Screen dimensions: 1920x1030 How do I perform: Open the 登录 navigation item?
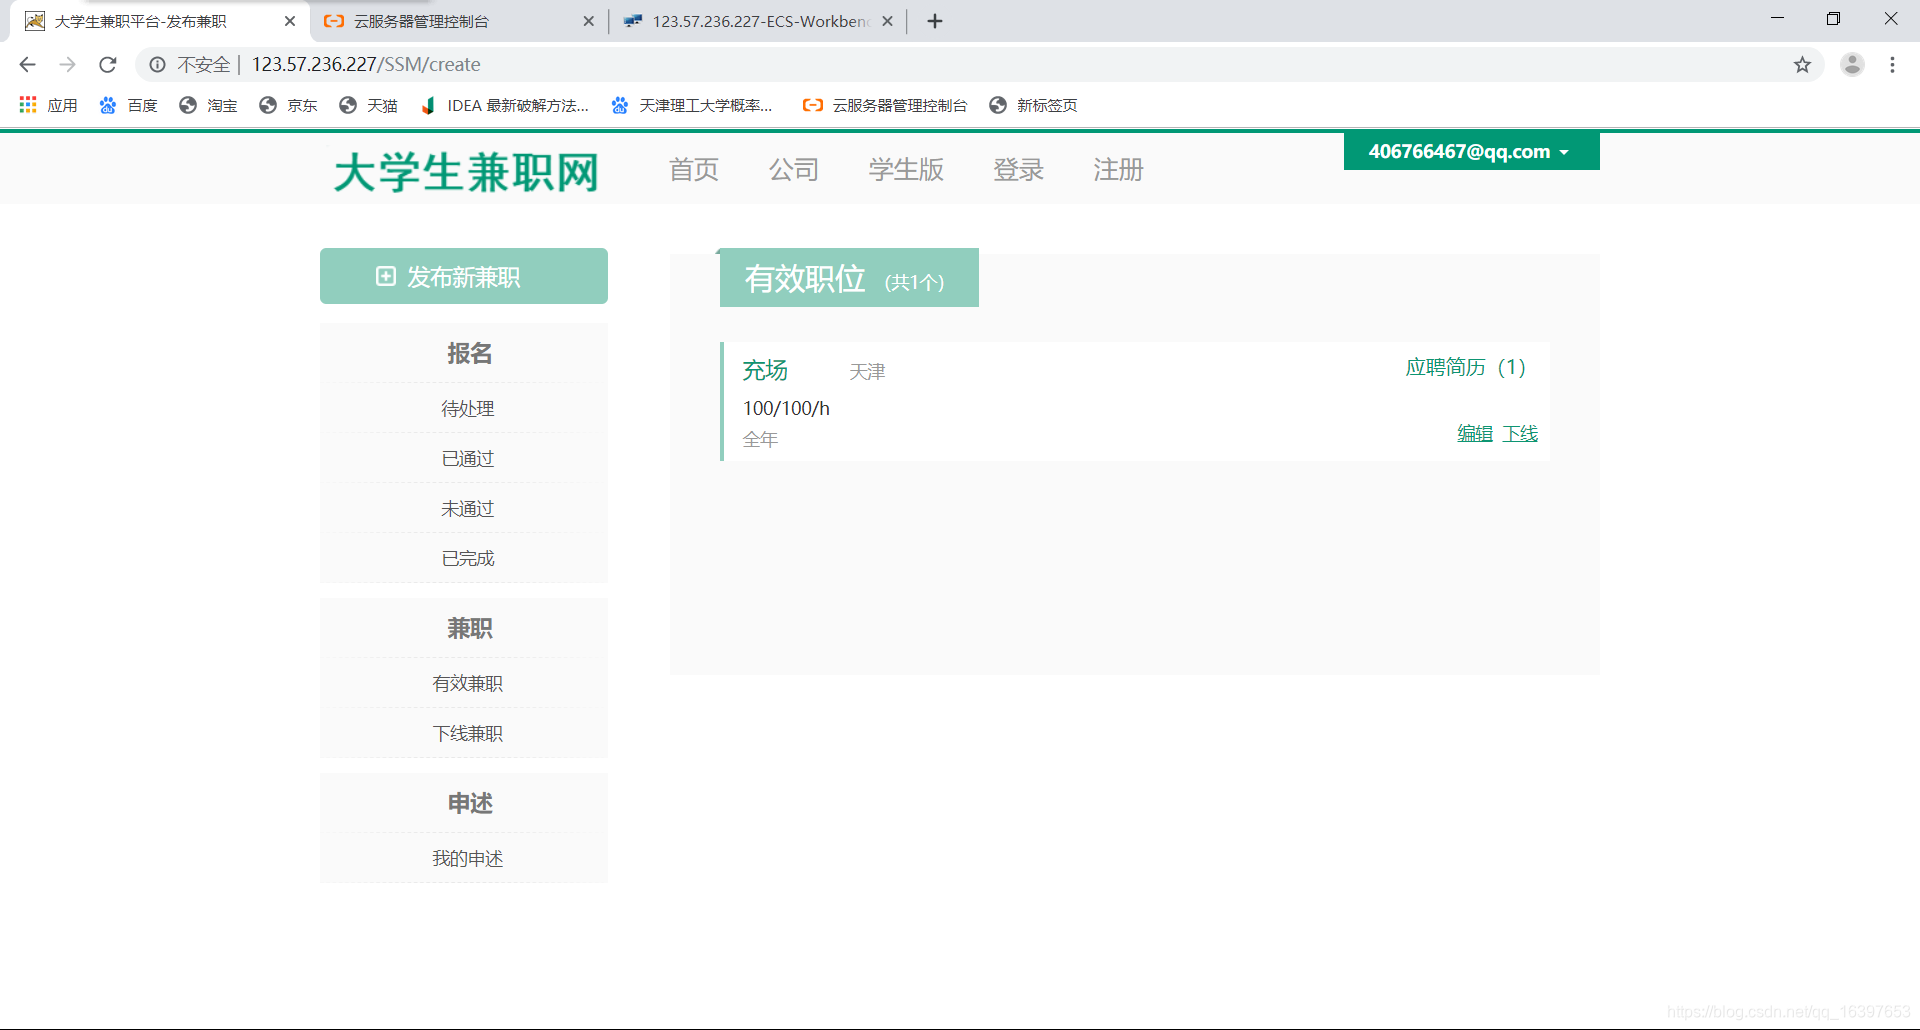[1018, 170]
